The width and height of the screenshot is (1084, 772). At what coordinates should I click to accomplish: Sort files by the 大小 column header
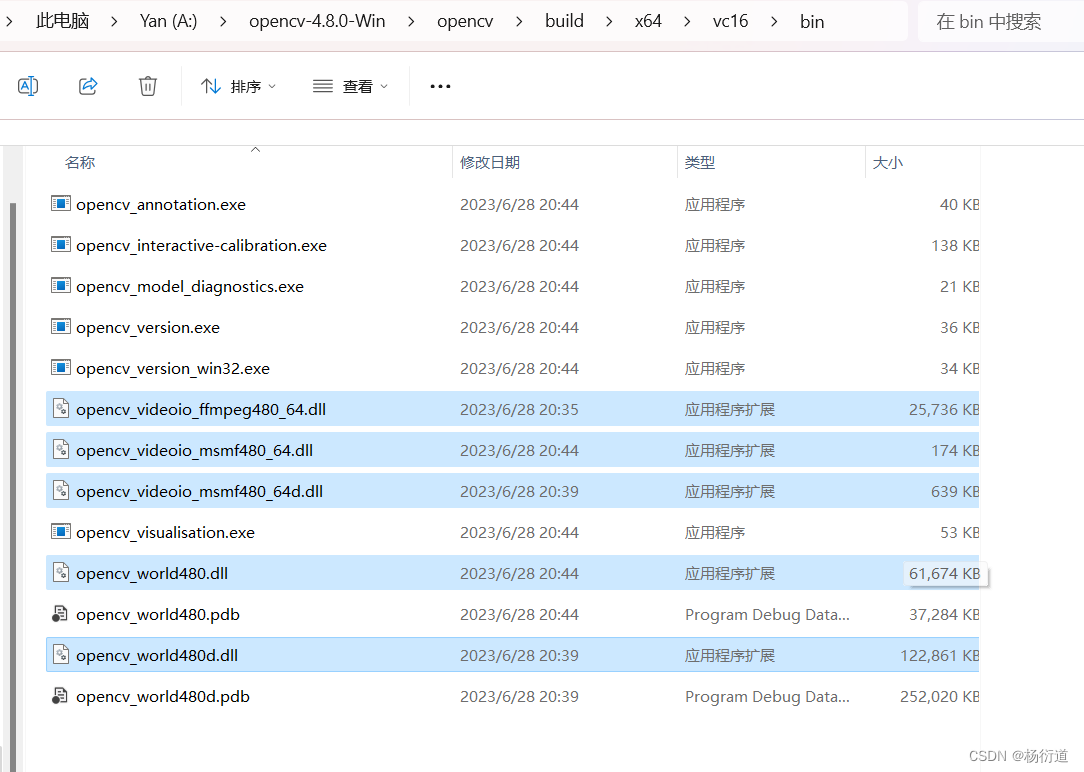(x=888, y=162)
